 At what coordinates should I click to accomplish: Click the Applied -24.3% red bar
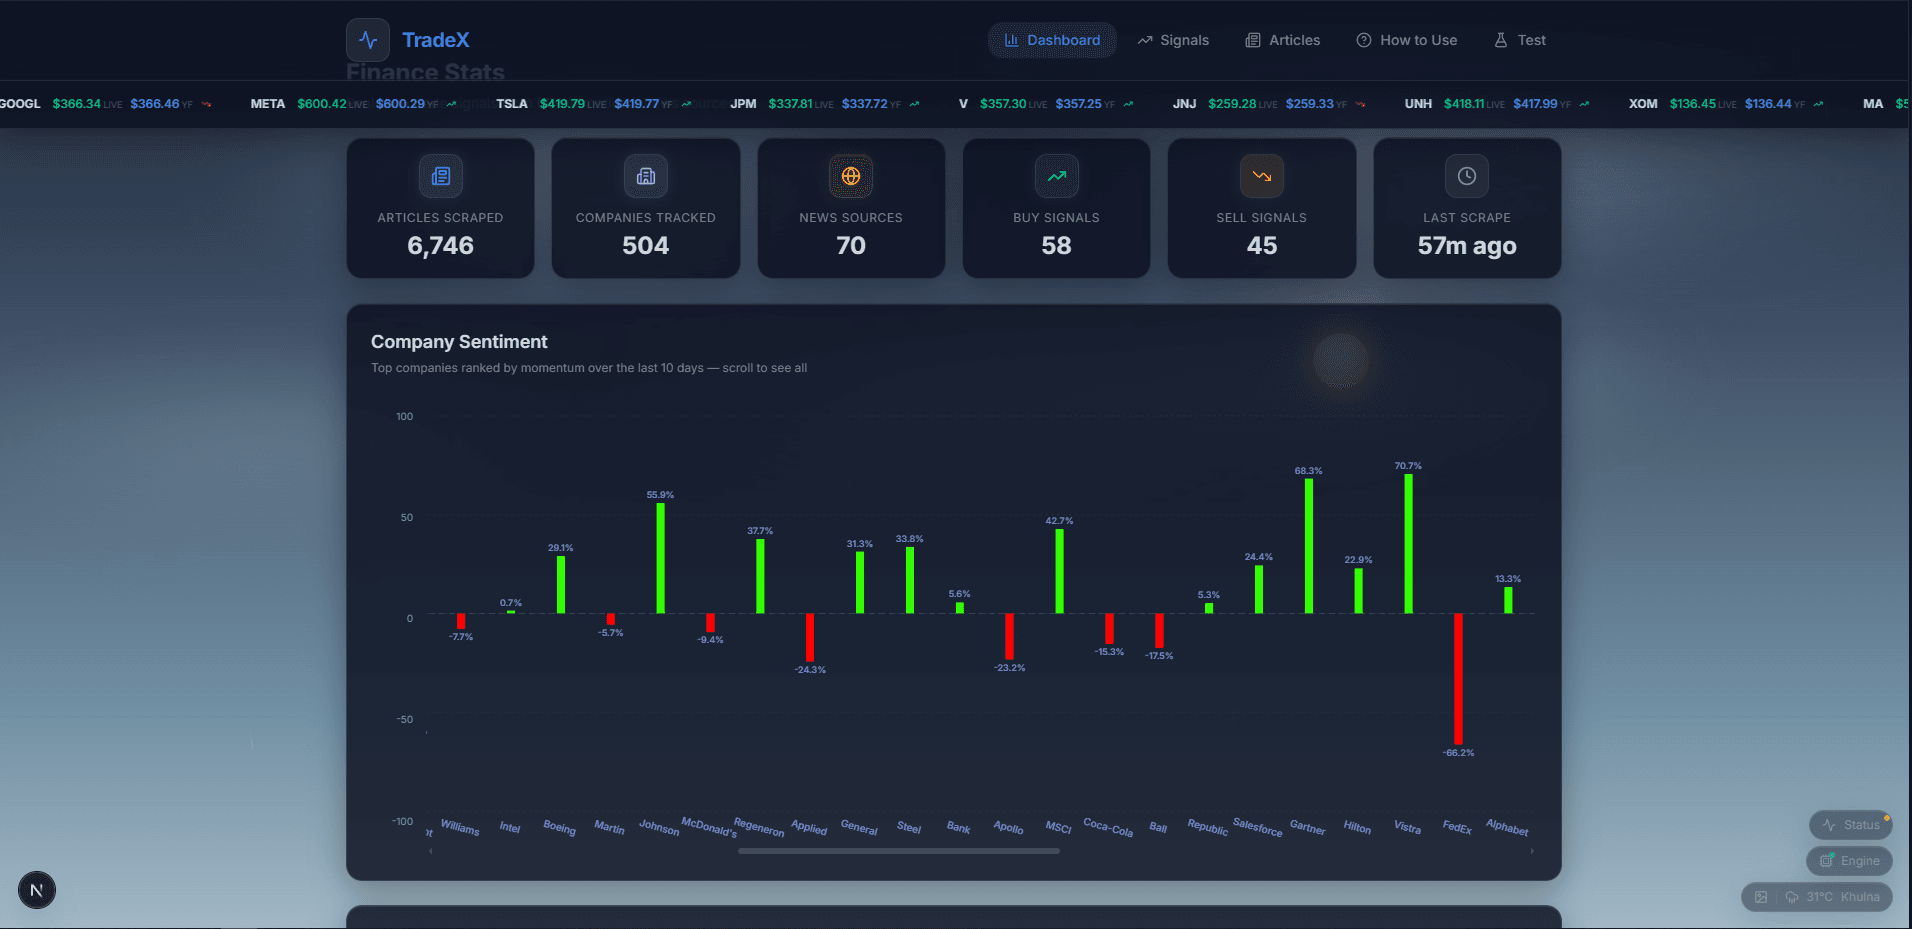coord(809,637)
